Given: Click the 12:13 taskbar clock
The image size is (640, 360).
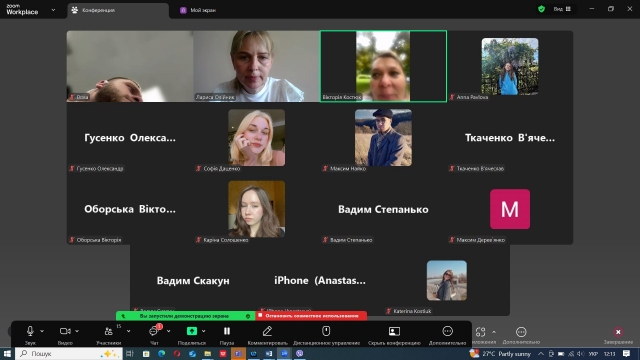Looking at the screenshot, I should [x=609, y=353].
